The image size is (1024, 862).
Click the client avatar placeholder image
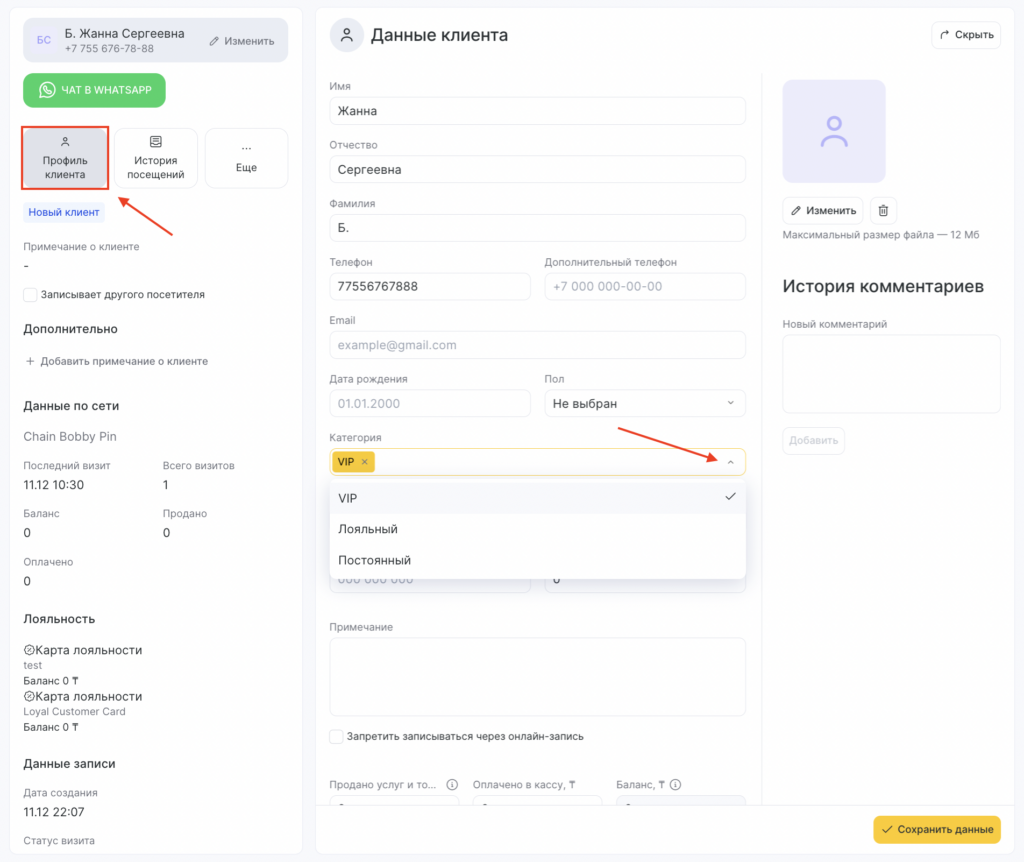point(834,131)
